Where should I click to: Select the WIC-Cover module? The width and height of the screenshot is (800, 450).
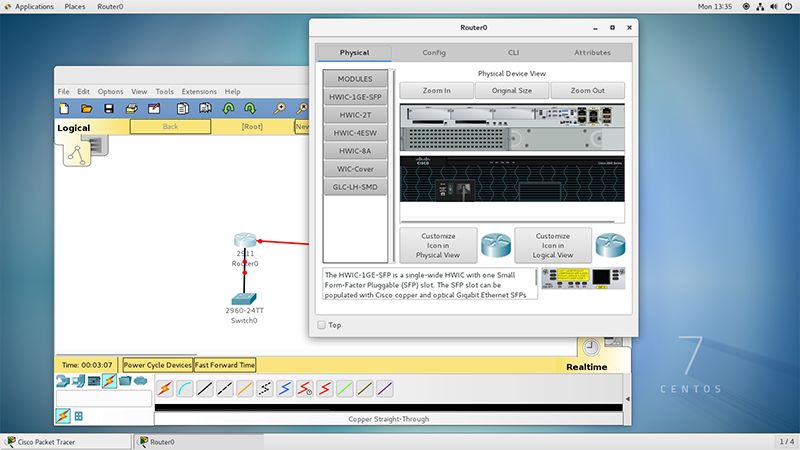tap(355, 169)
